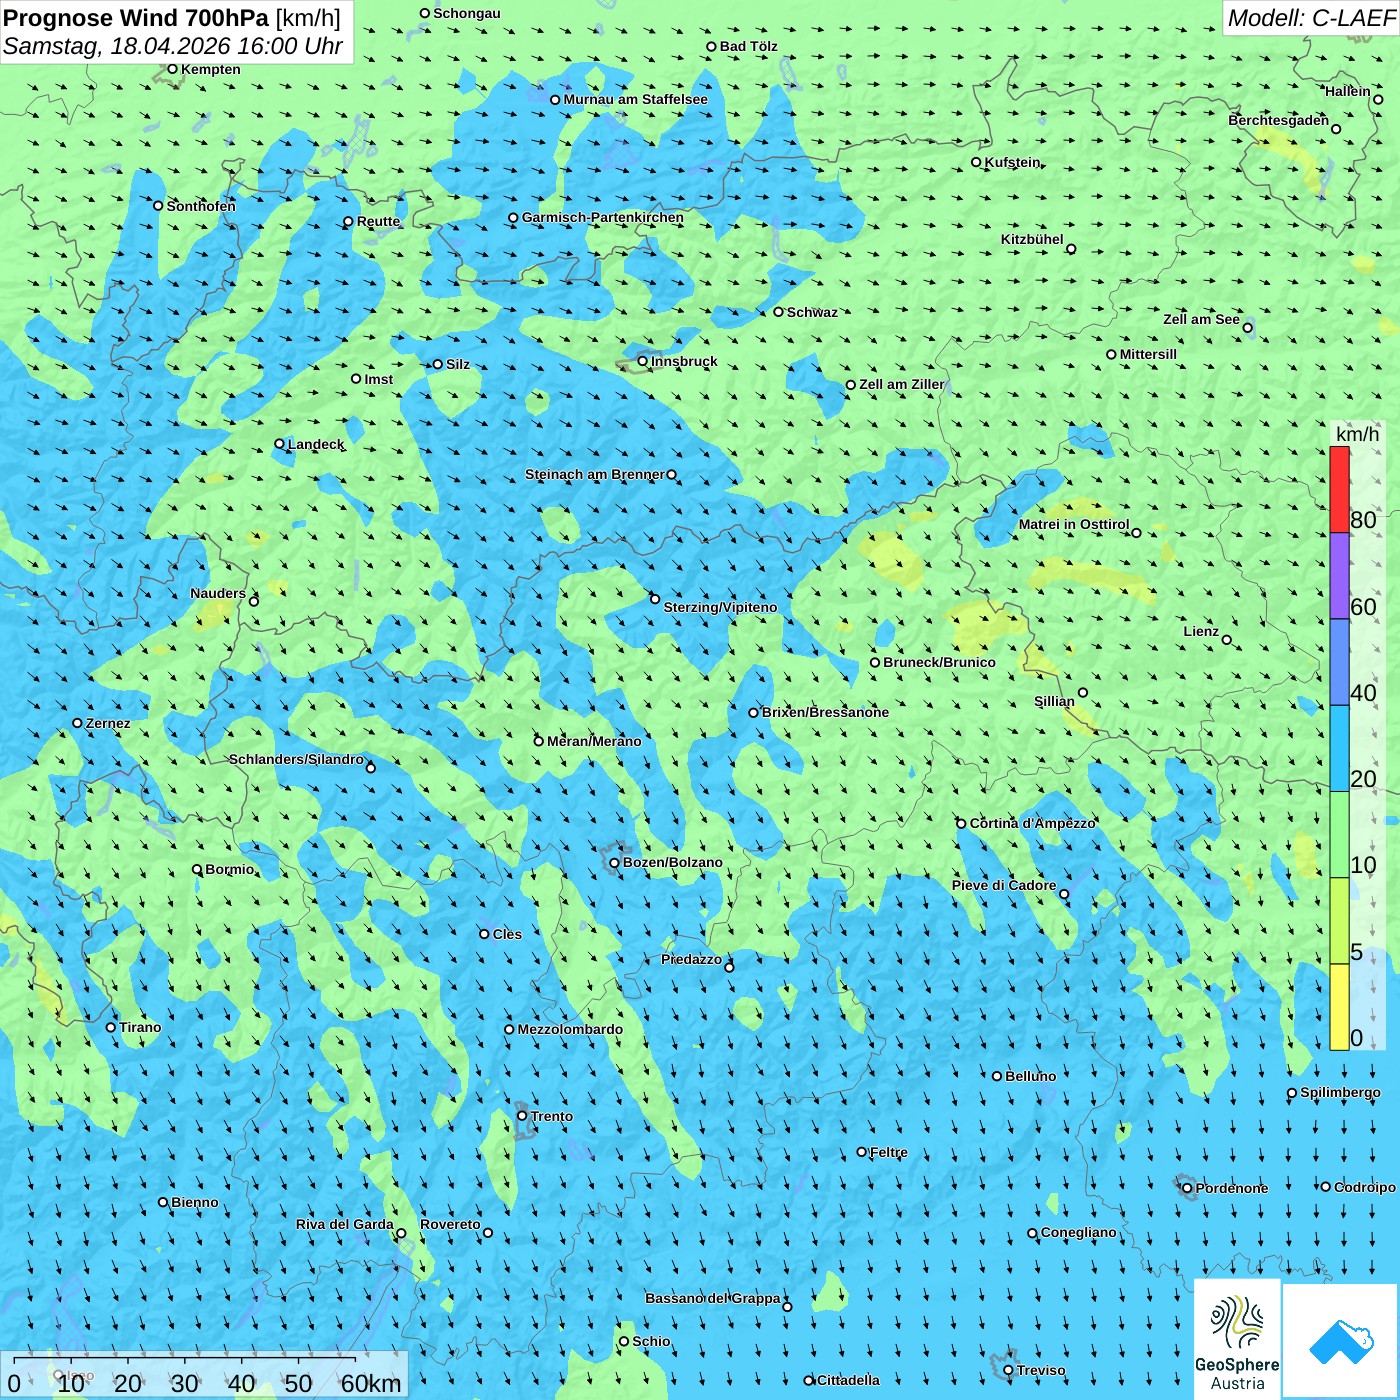Click the Tirano location marker
Image resolution: width=1400 pixels, height=1400 pixels.
coord(111,1027)
